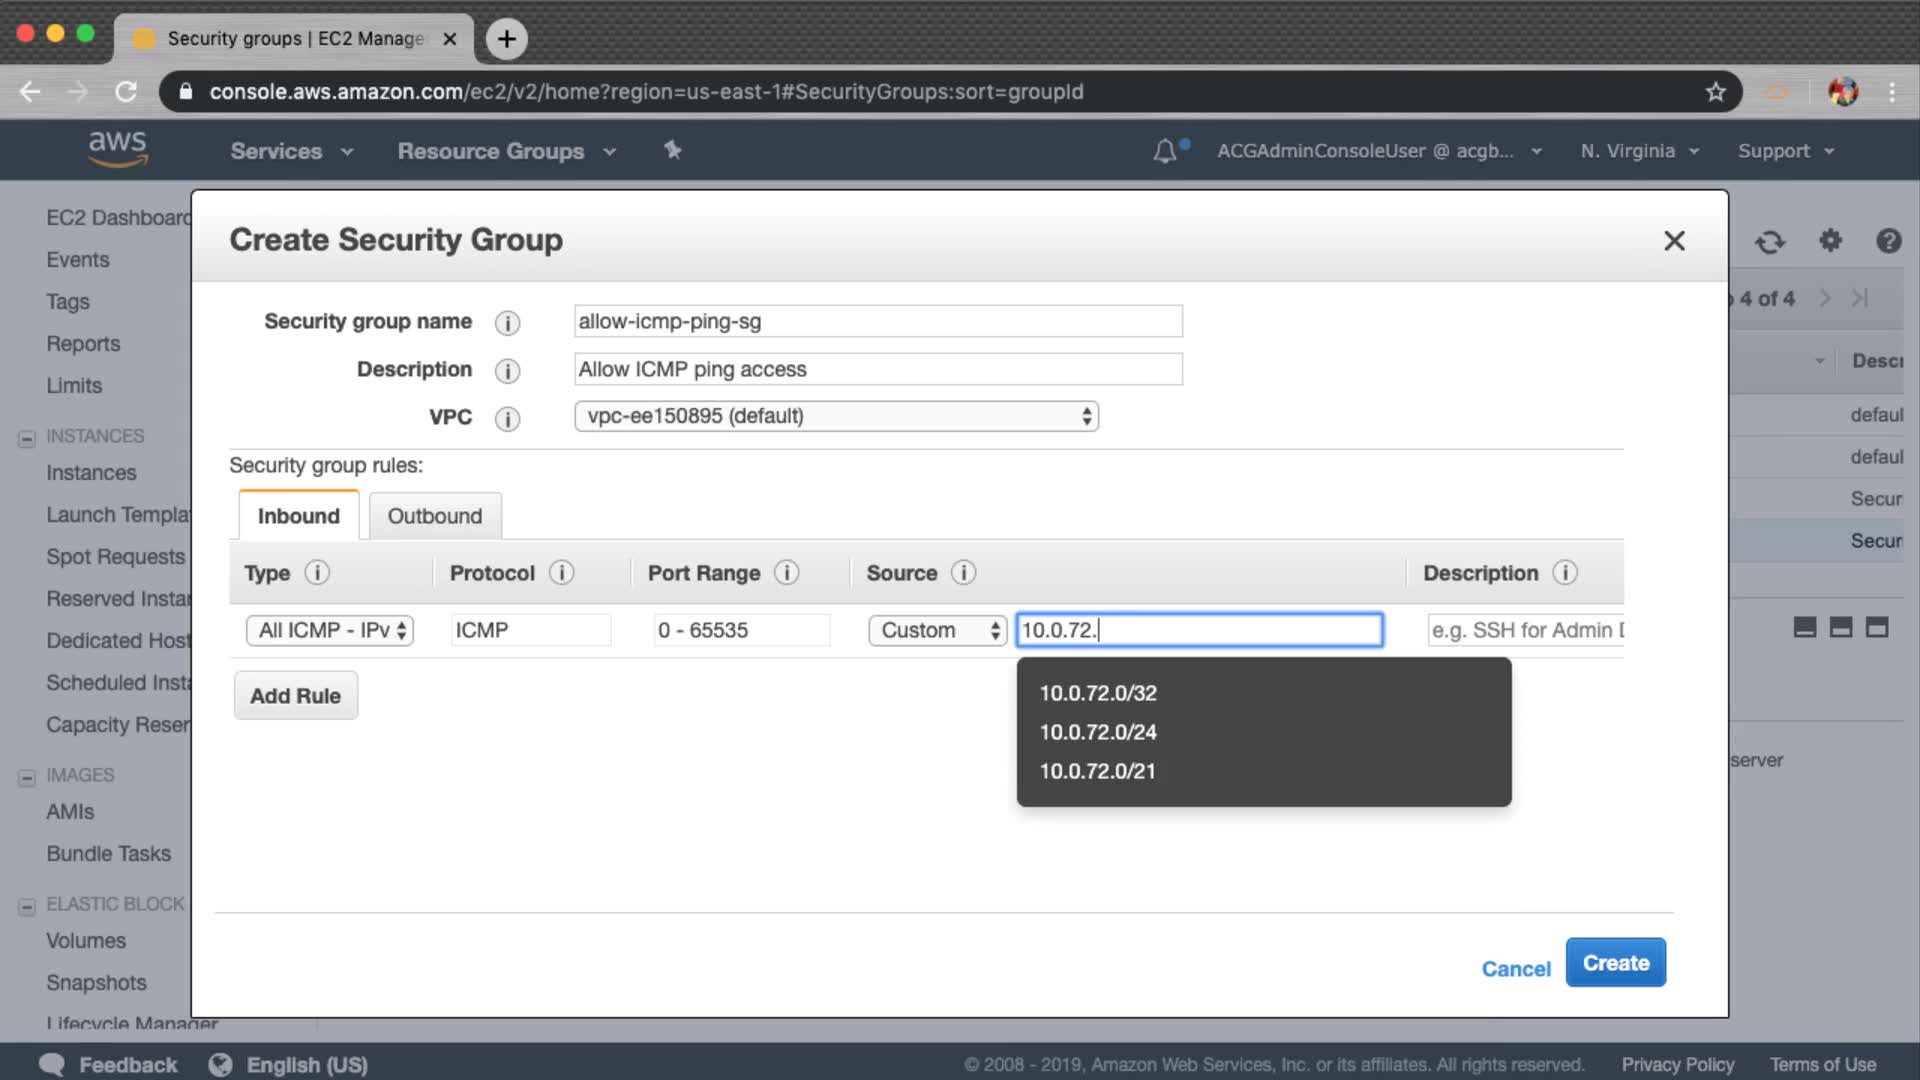The image size is (1920, 1080).
Task: Open the help question mark icon
Action: click(x=1888, y=241)
